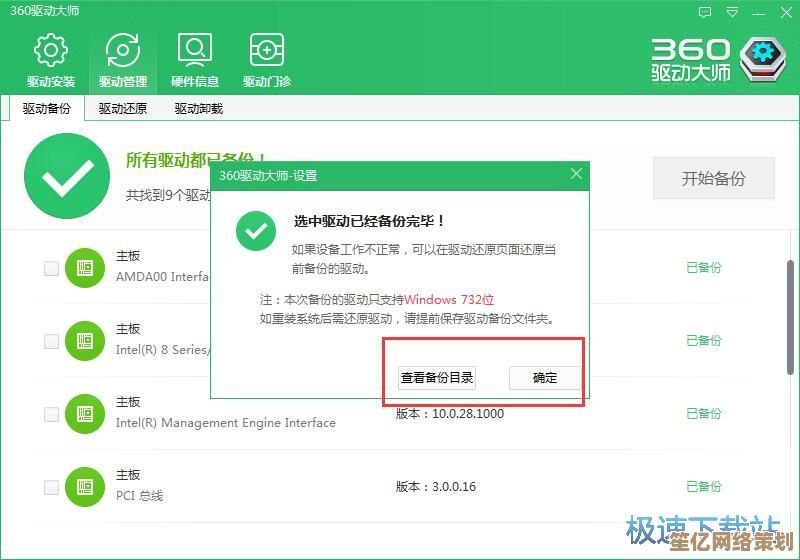Switch to the 驱动卸载 tab
The width and height of the screenshot is (800, 560).
pyautogui.click(x=198, y=109)
